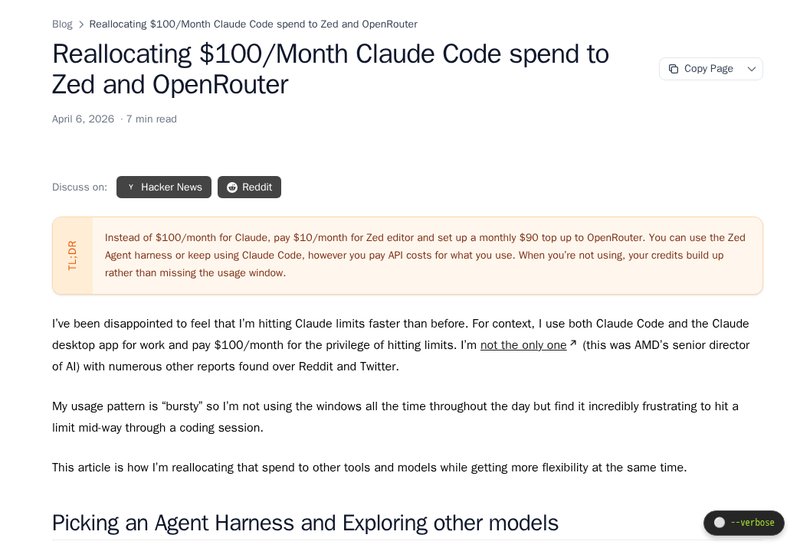The height and width of the screenshot is (551, 800).
Task: Open the "not the only one" link
Action: coord(523,345)
